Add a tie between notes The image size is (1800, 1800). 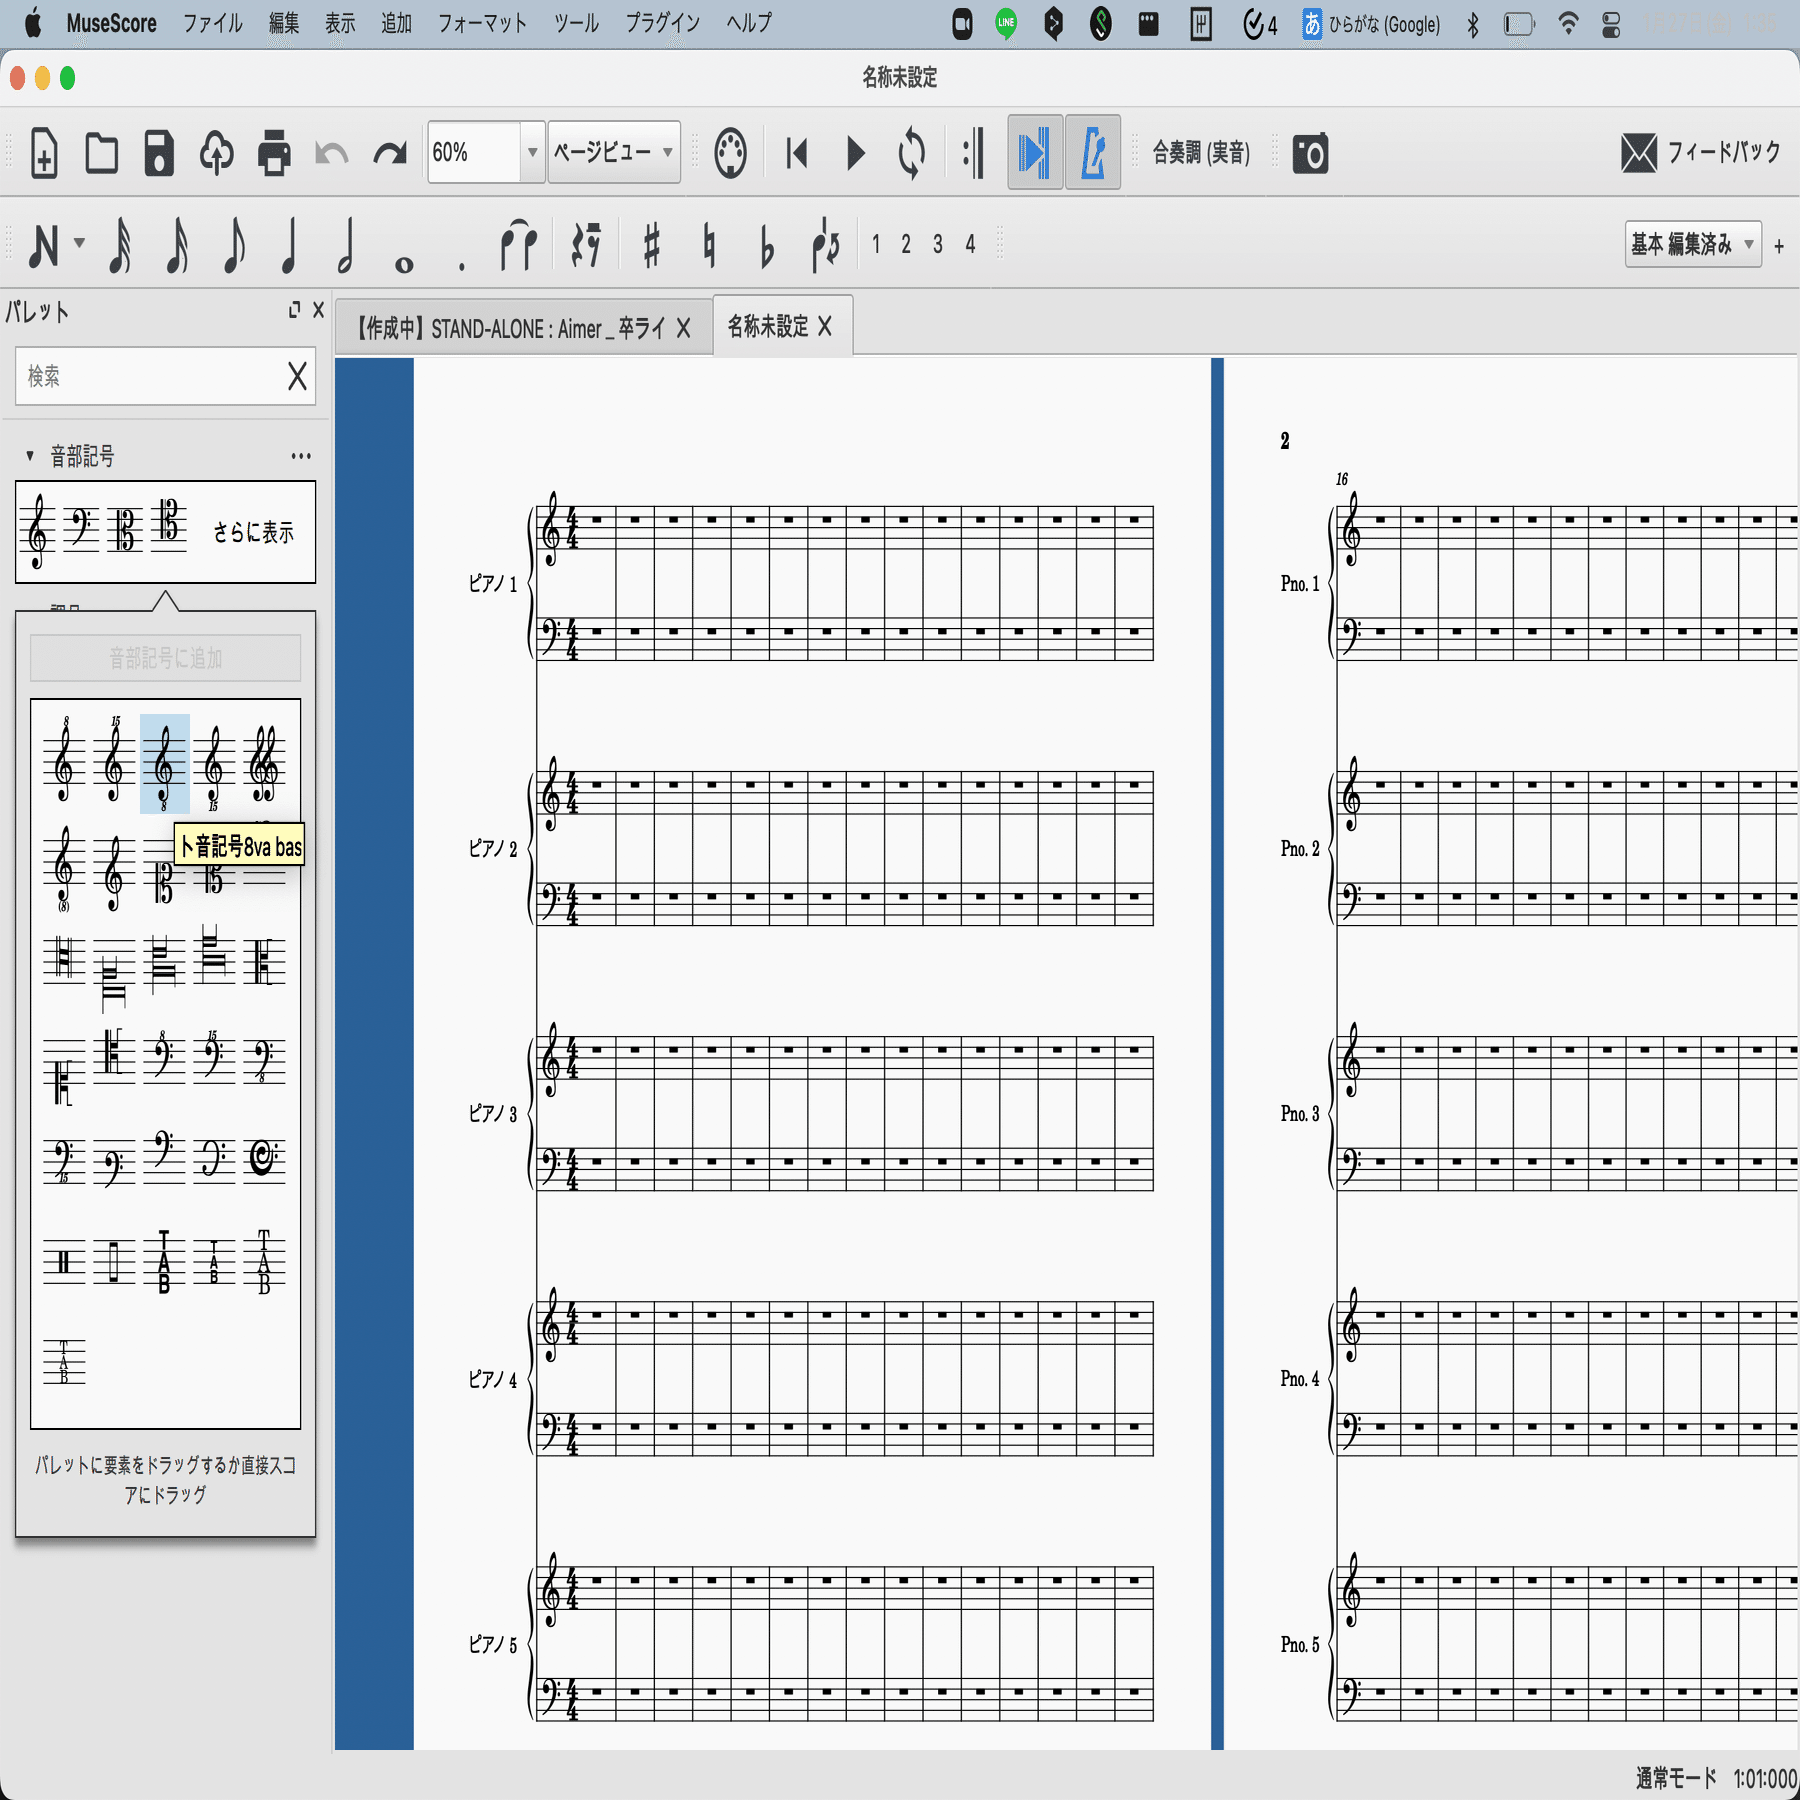point(518,246)
